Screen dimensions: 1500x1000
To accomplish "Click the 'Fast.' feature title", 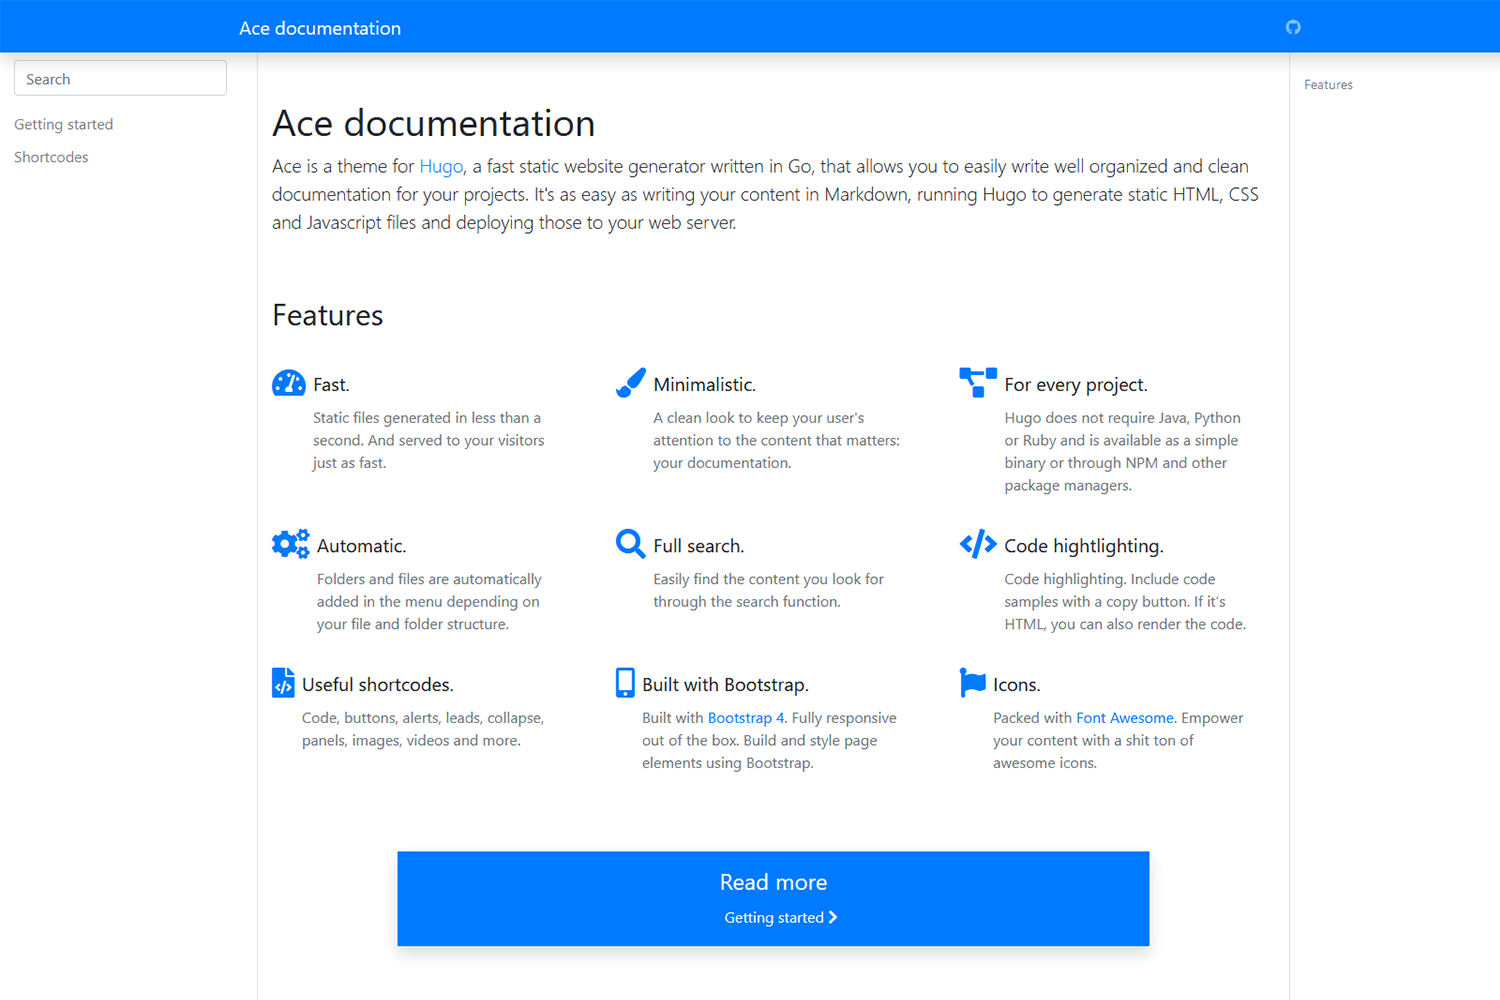I will [331, 385].
